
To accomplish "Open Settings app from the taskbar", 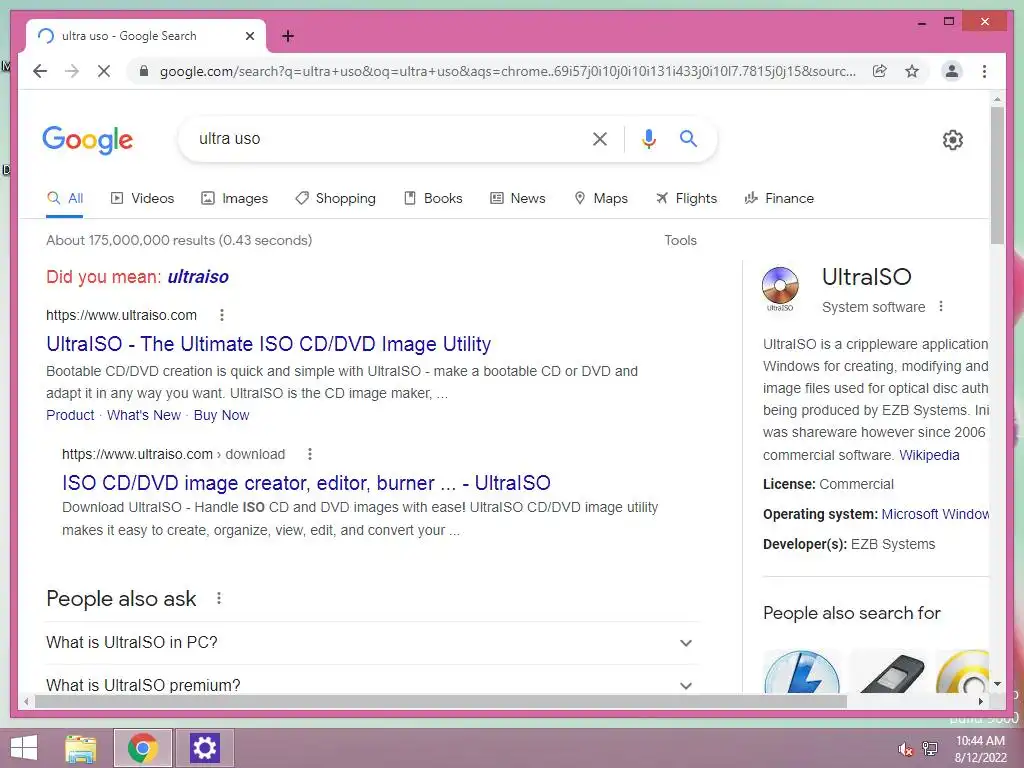I will (204, 748).
